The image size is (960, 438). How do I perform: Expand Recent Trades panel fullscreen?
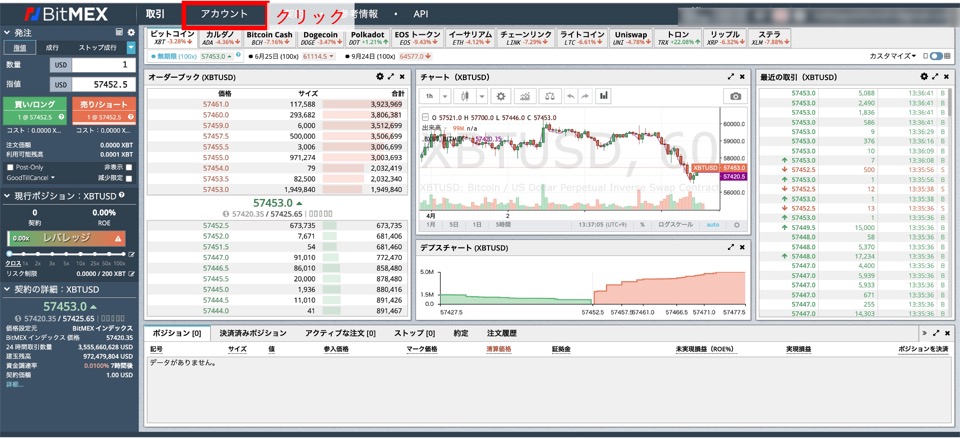point(935,77)
